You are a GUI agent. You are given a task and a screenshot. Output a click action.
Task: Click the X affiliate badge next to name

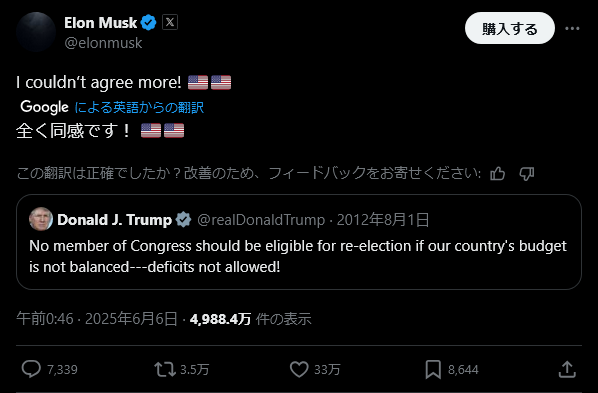pos(170,22)
